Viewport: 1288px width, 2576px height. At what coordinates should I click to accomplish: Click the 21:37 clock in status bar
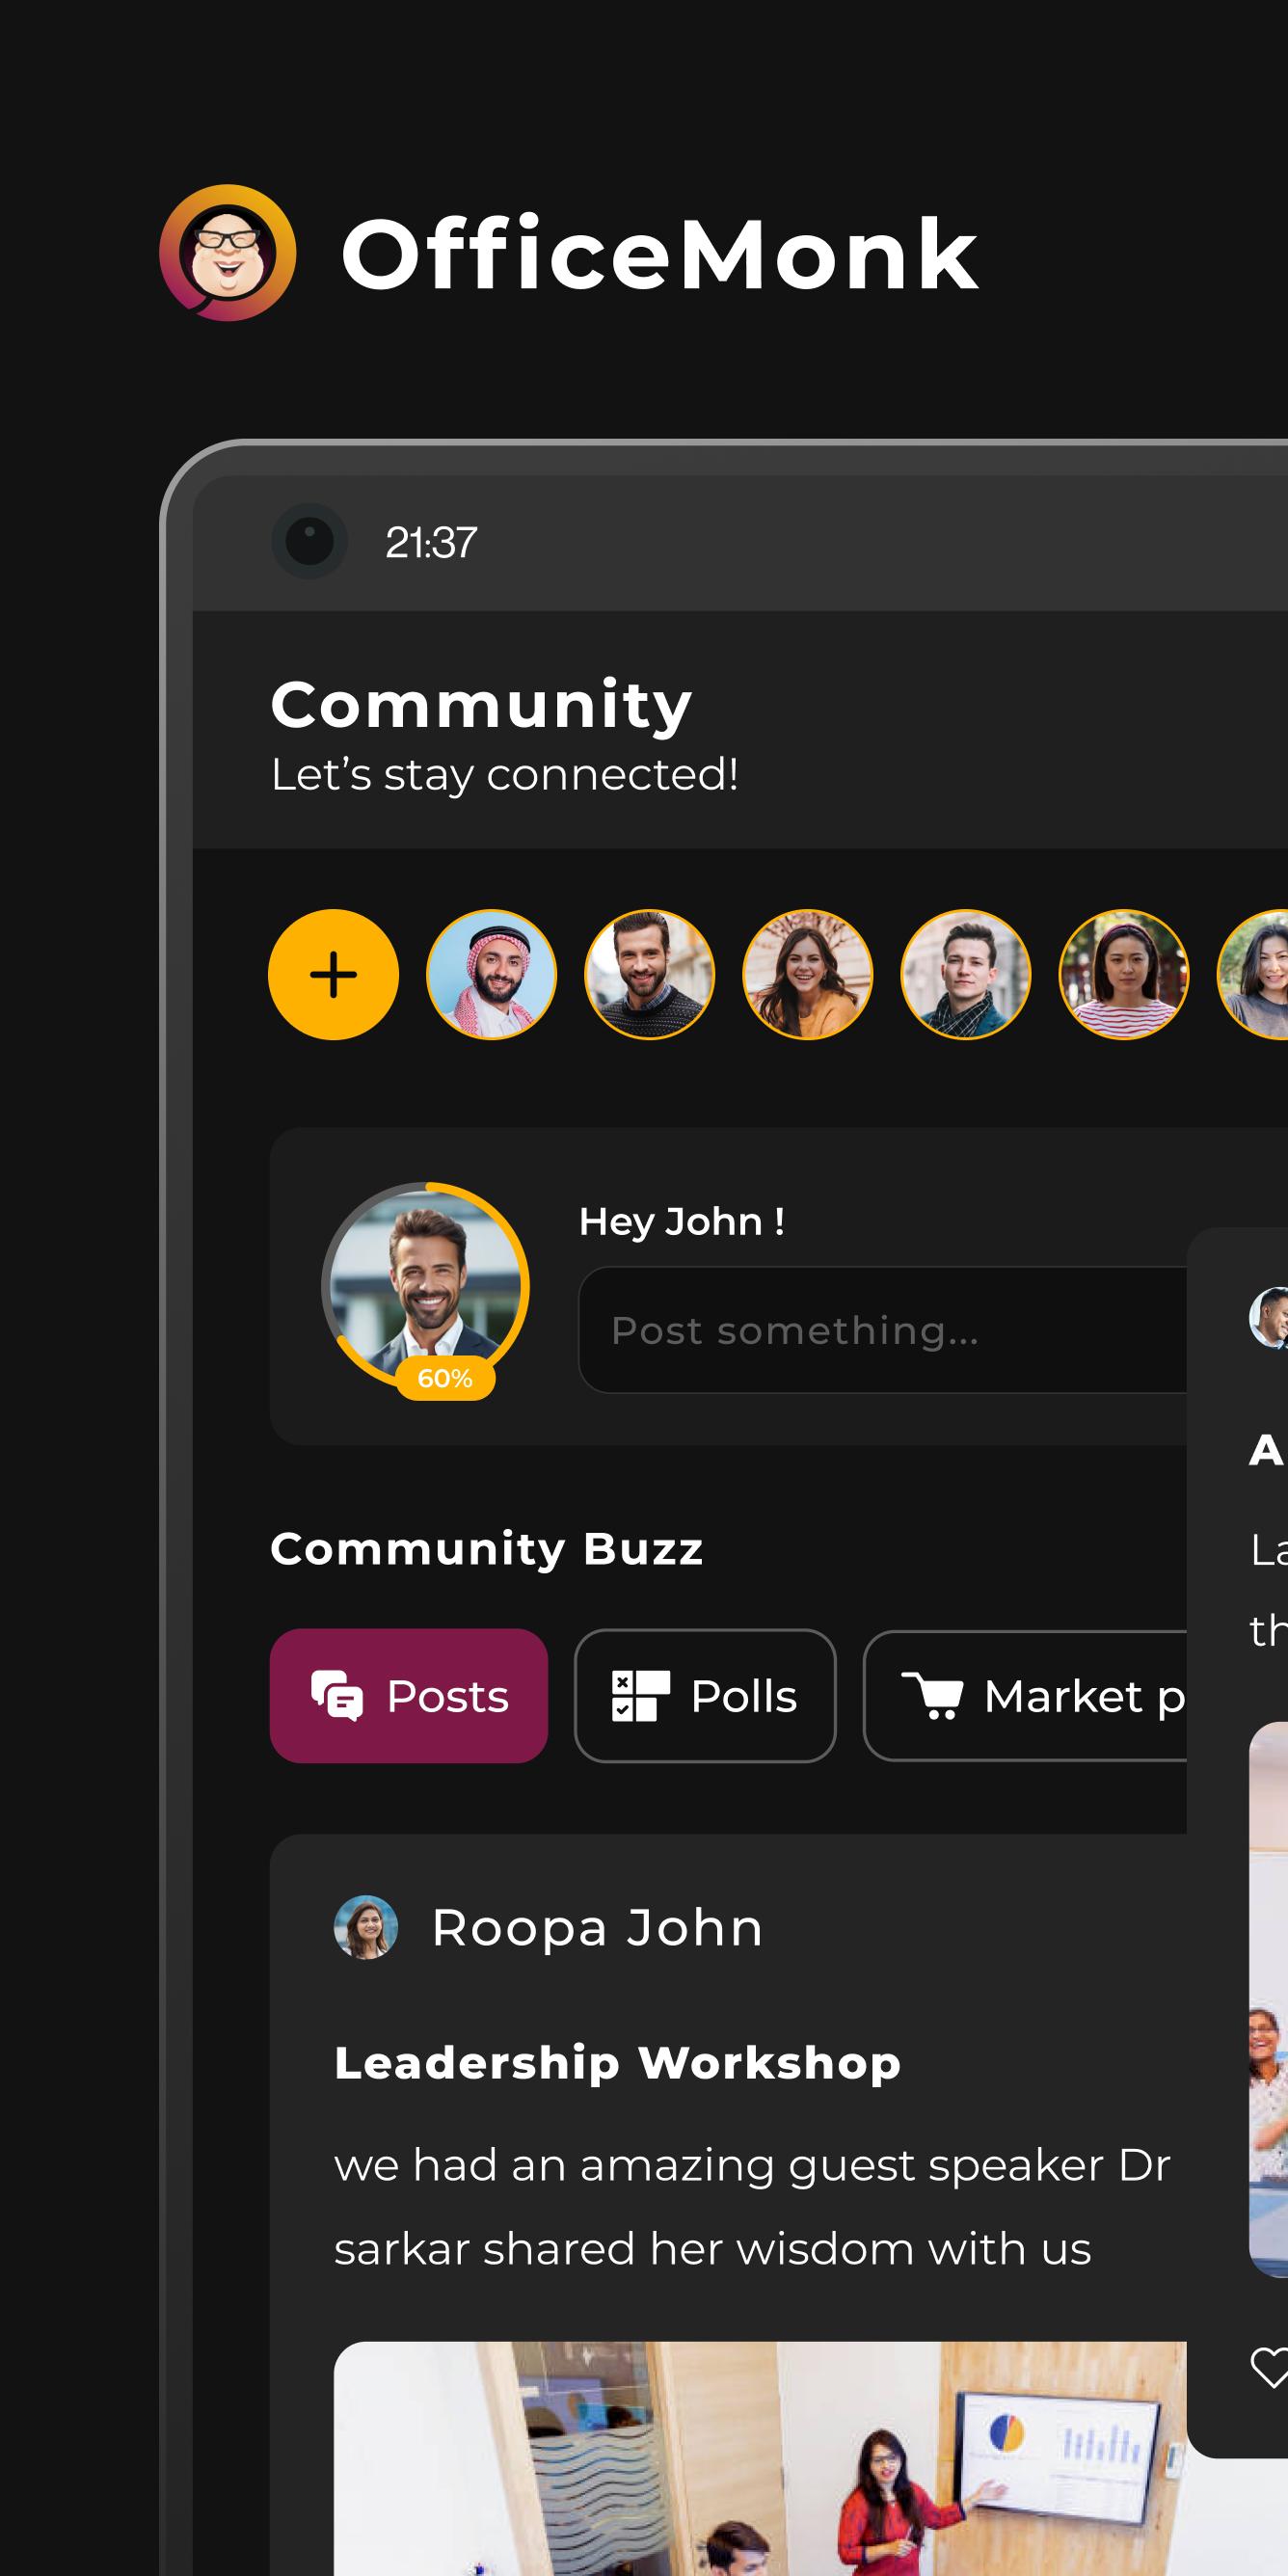click(x=431, y=542)
